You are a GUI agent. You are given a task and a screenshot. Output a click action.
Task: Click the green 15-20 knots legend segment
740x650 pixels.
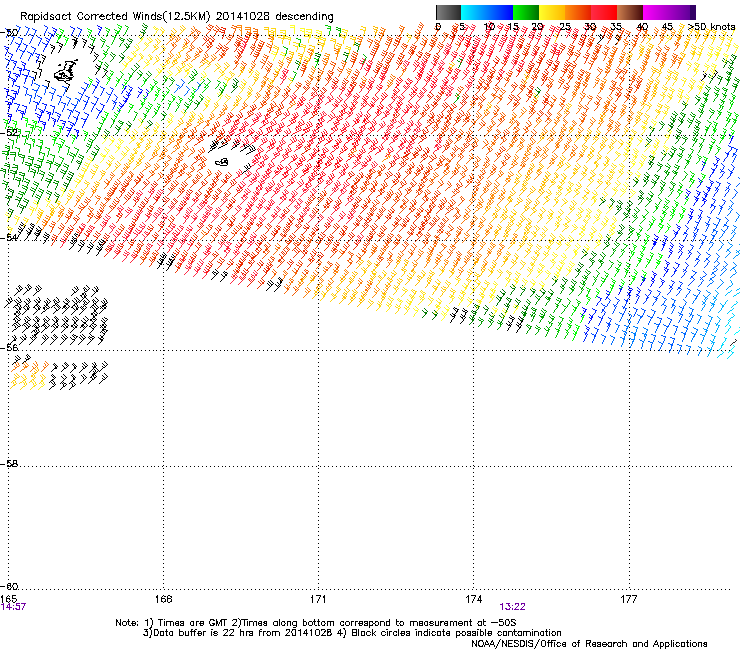click(526, 12)
